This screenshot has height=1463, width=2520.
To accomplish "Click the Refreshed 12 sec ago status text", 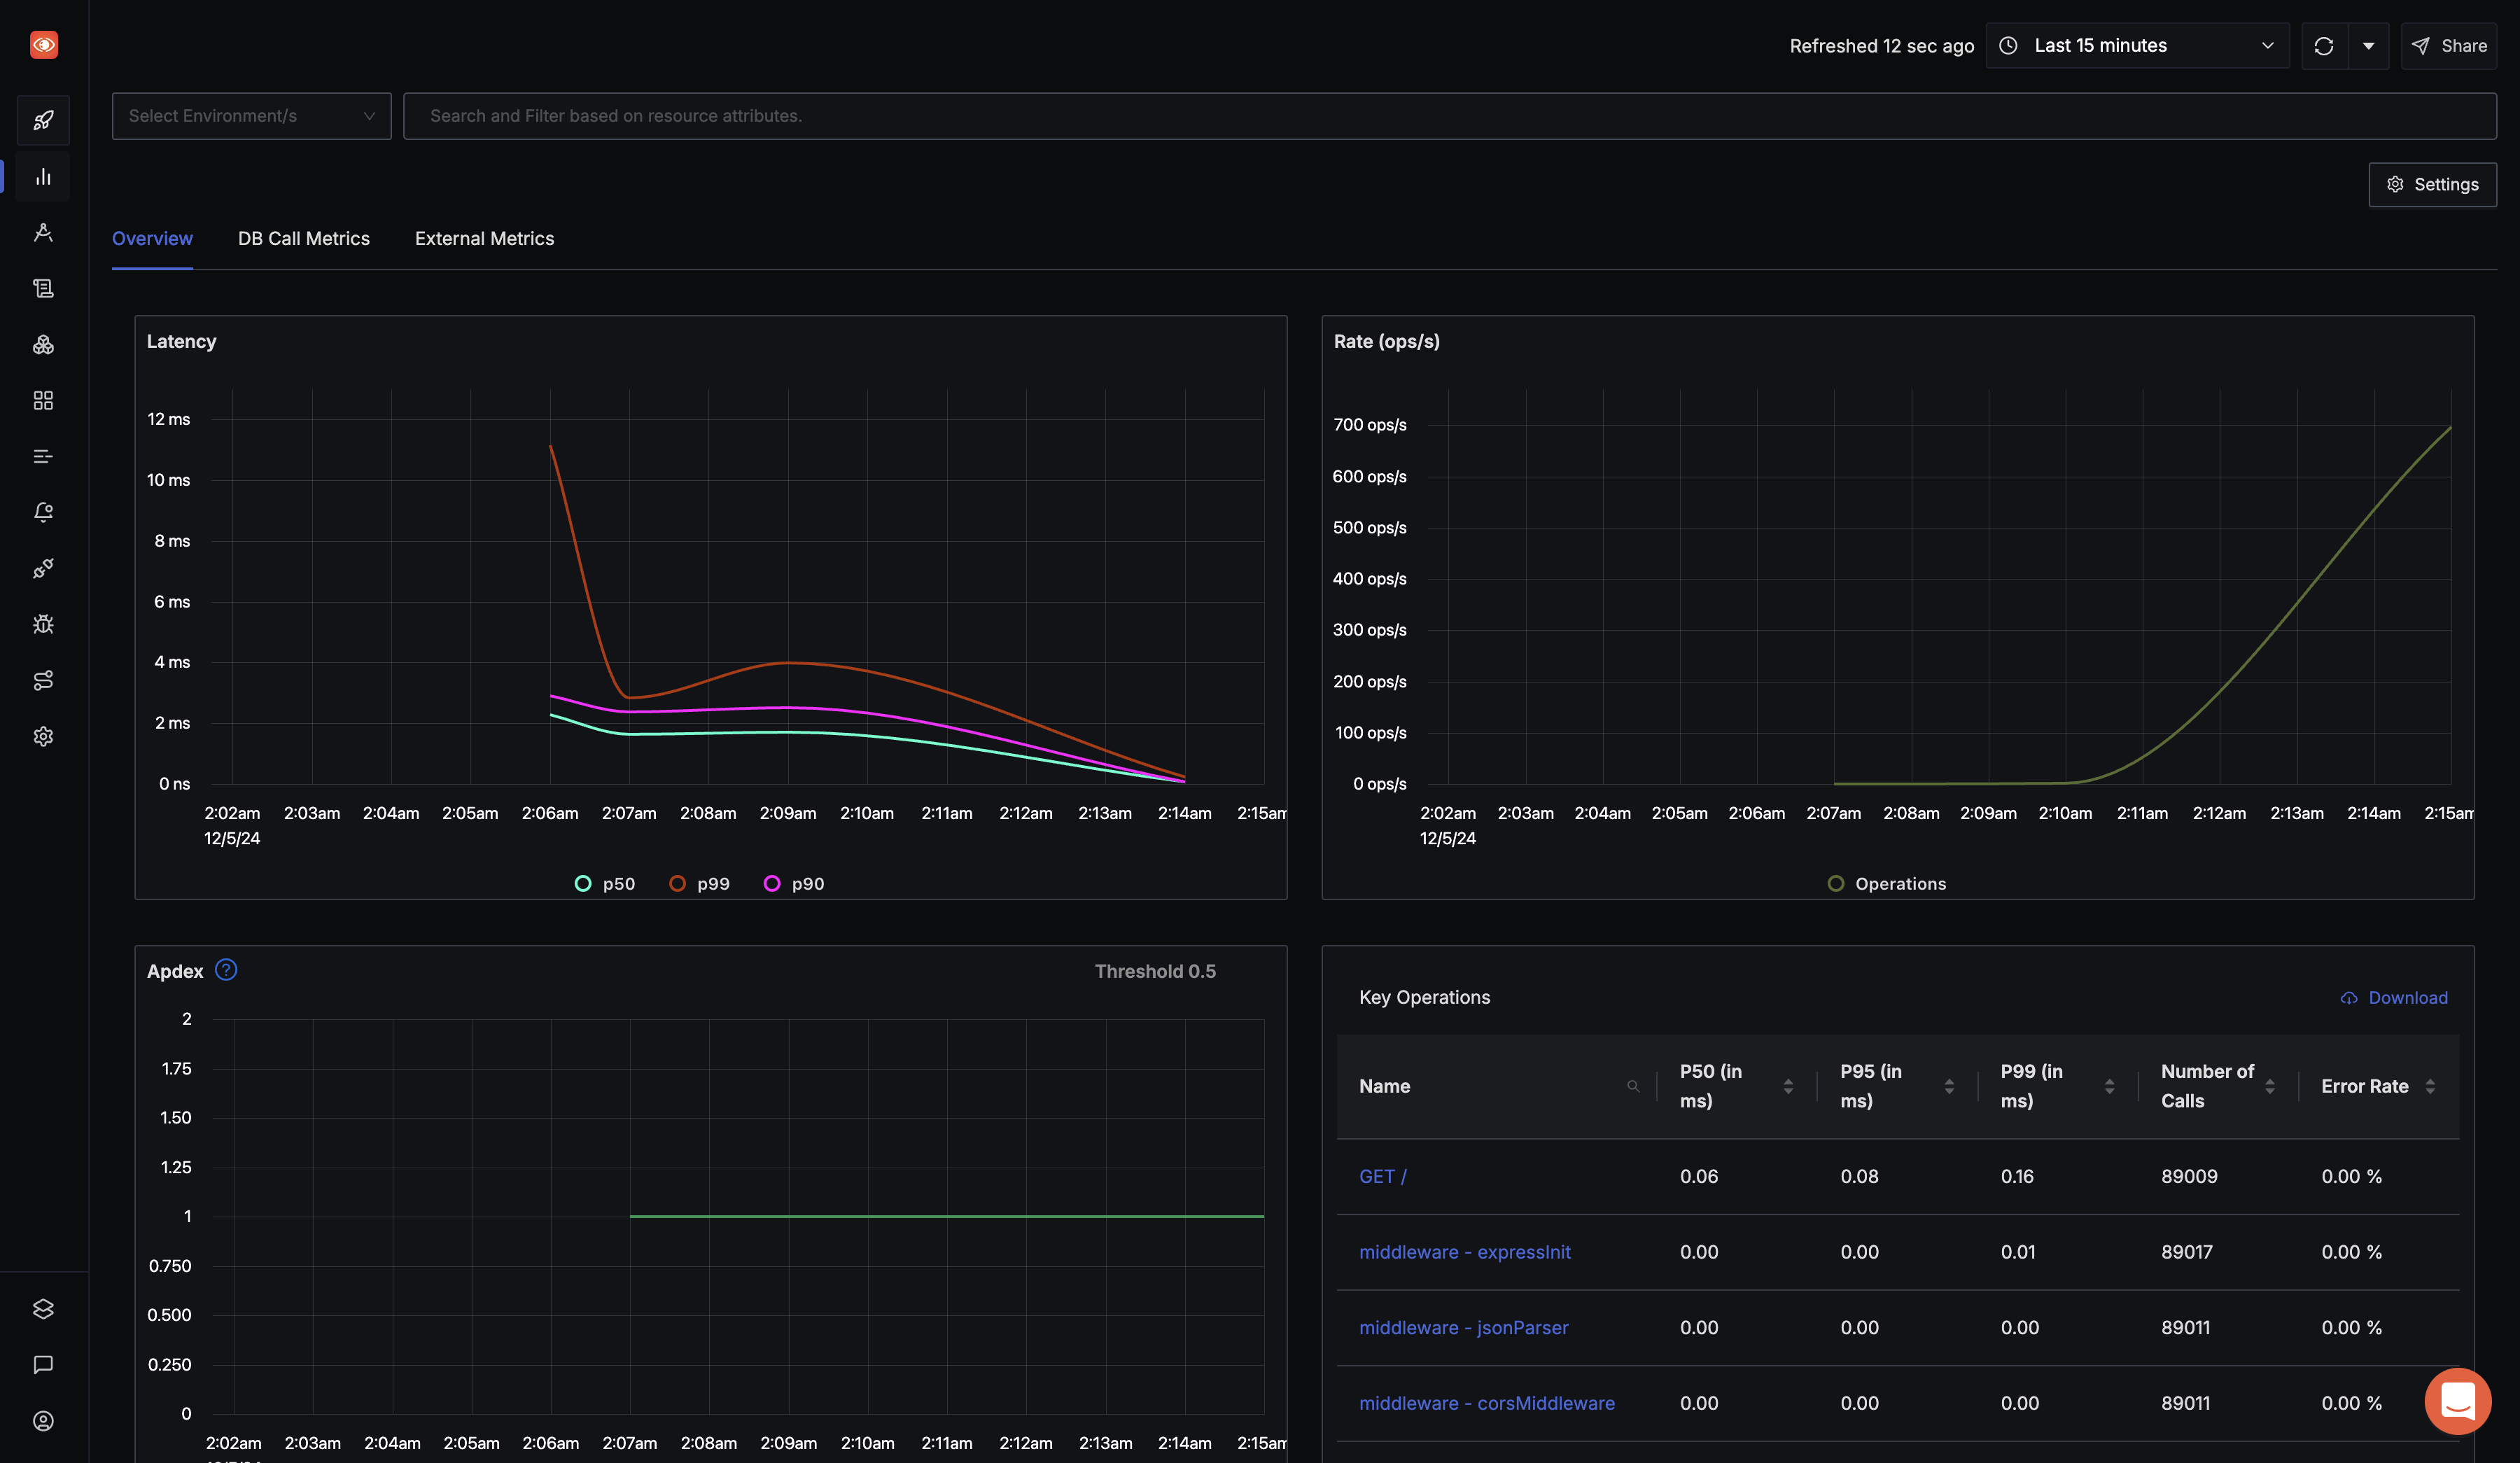I will click(x=1881, y=46).
